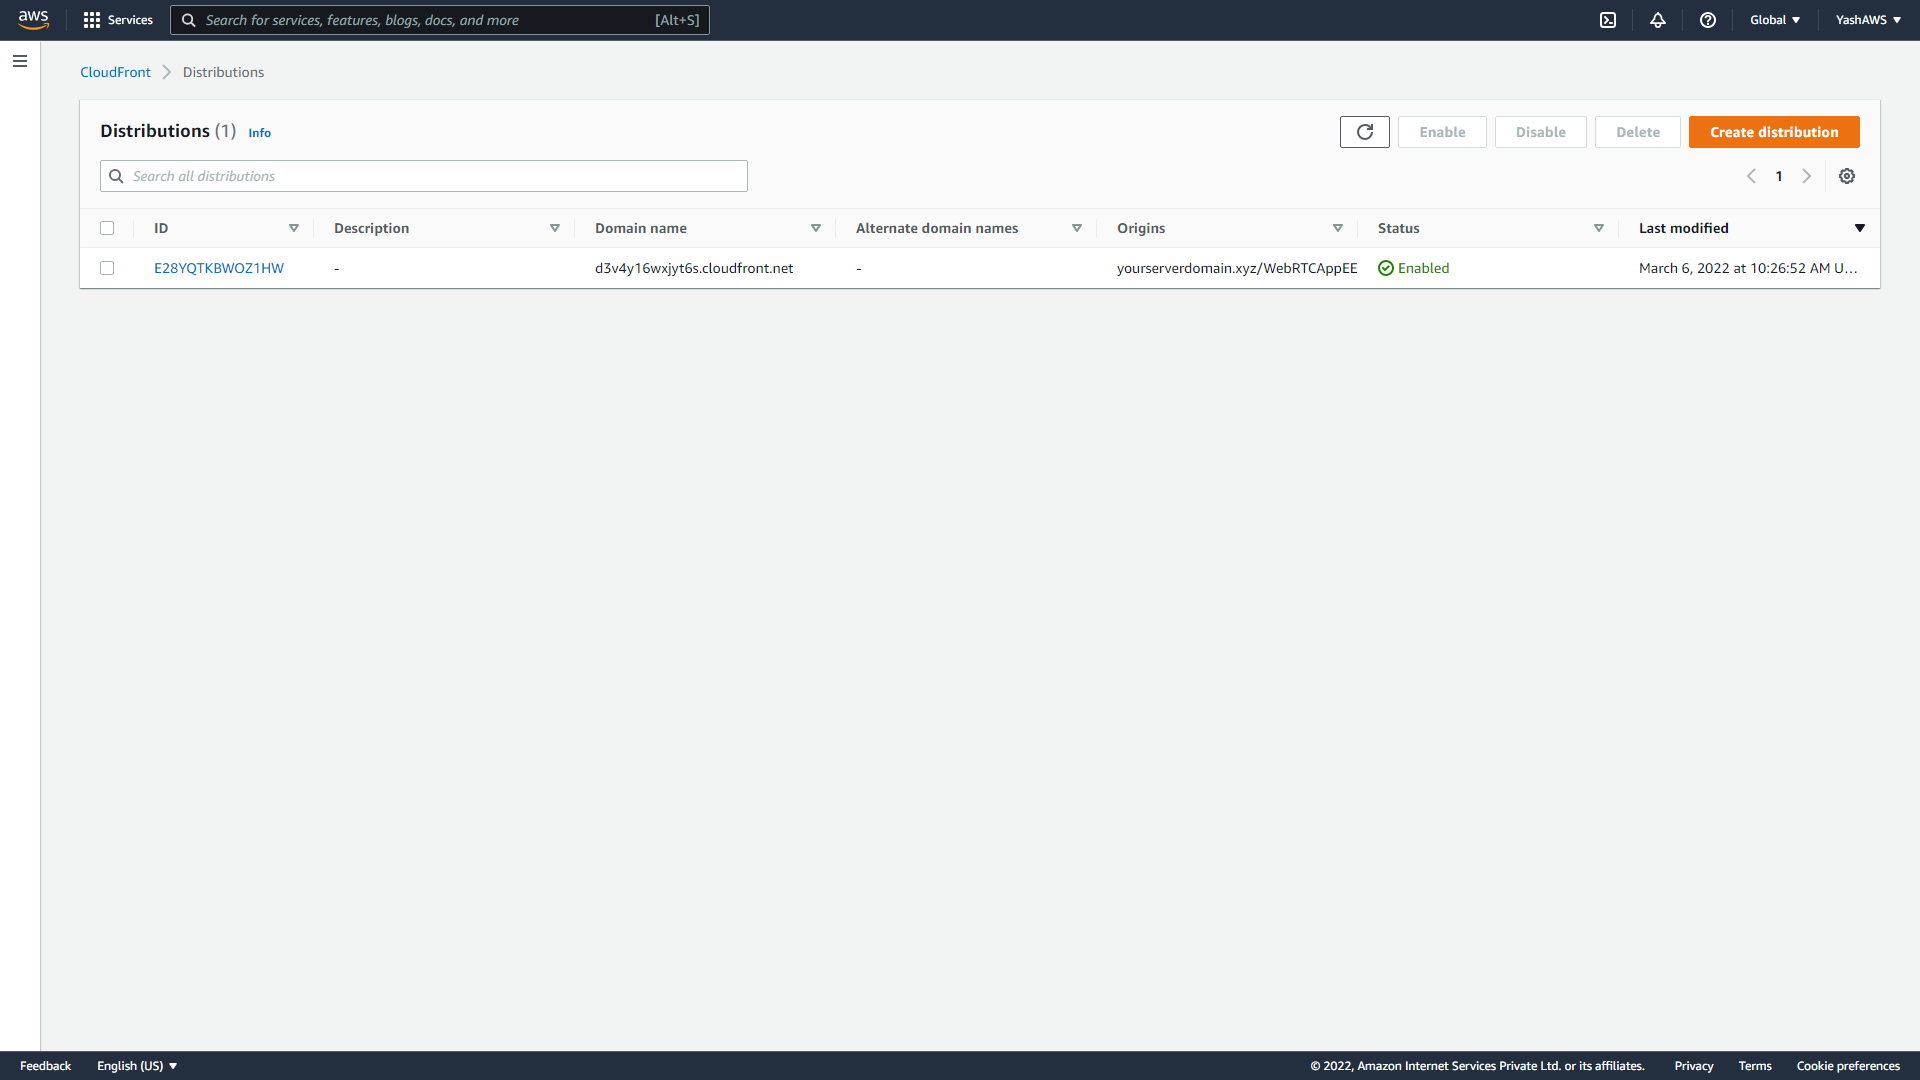Open Cookie preferences in footer
The height and width of the screenshot is (1080, 1920).
[1848, 1066]
